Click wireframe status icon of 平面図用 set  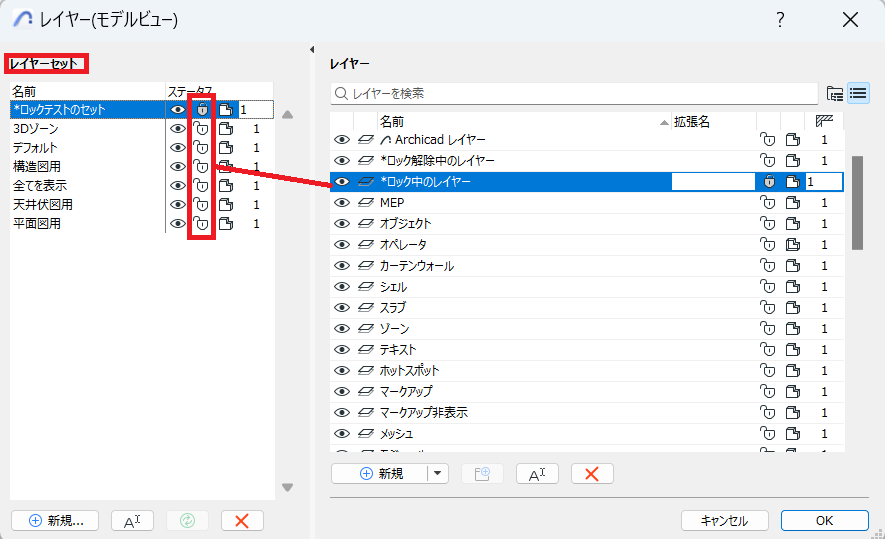pos(226,224)
